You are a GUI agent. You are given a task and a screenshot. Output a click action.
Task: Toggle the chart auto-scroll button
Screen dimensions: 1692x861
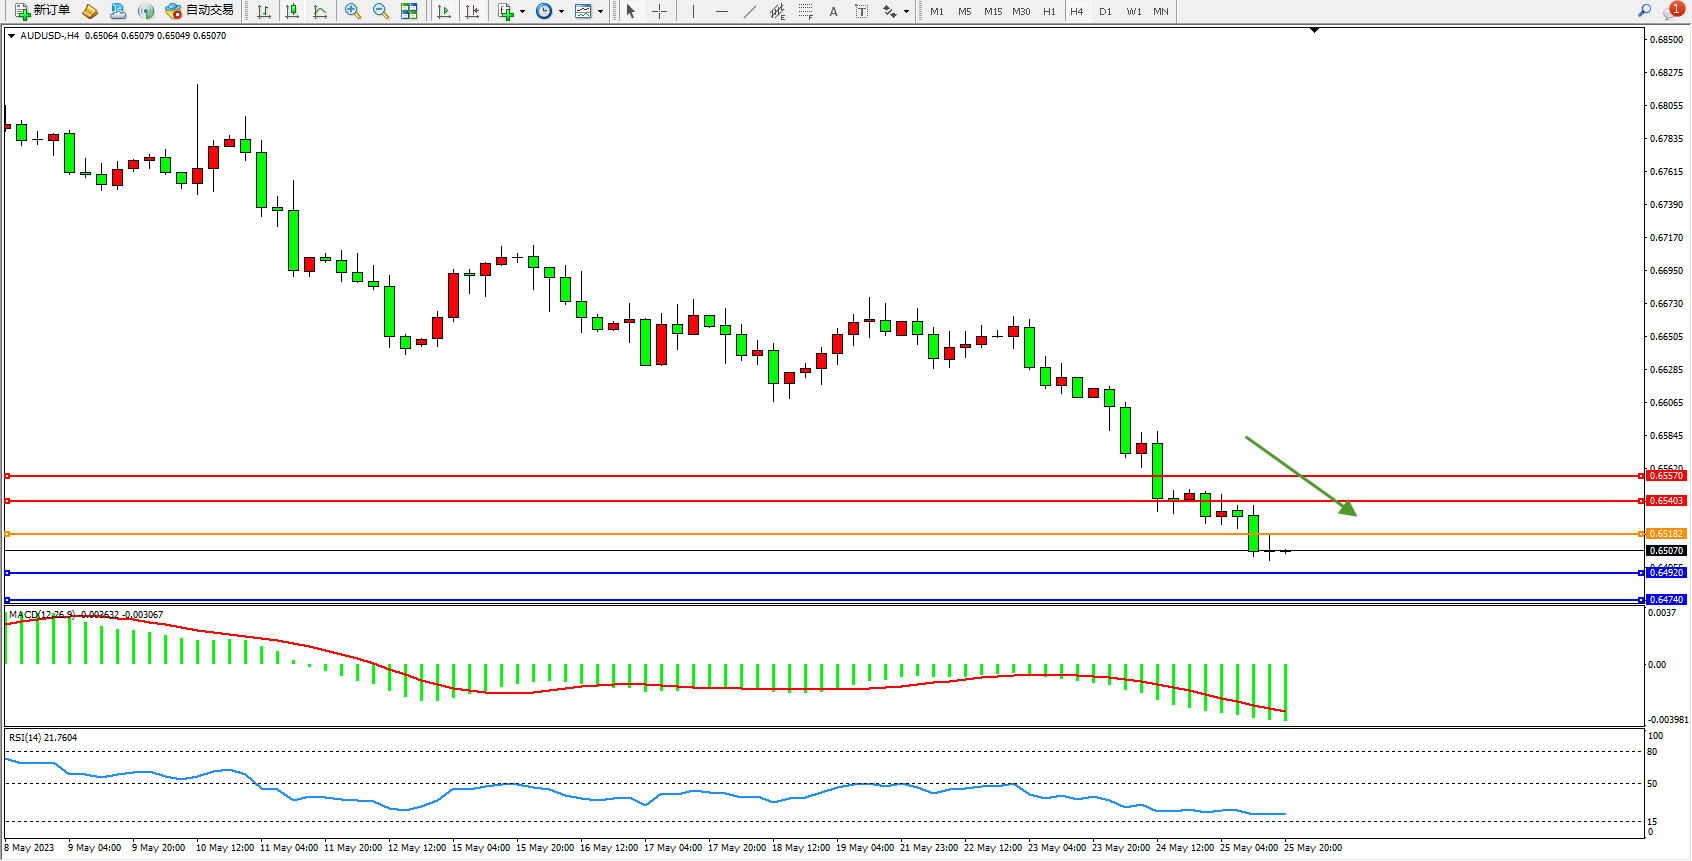(x=444, y=11)
